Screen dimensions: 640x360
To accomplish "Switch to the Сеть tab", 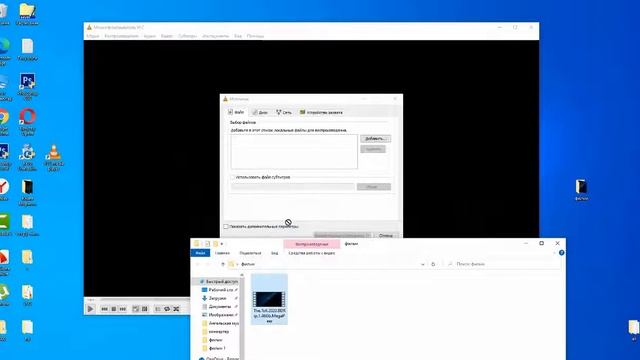I will [x=284, y=112].
